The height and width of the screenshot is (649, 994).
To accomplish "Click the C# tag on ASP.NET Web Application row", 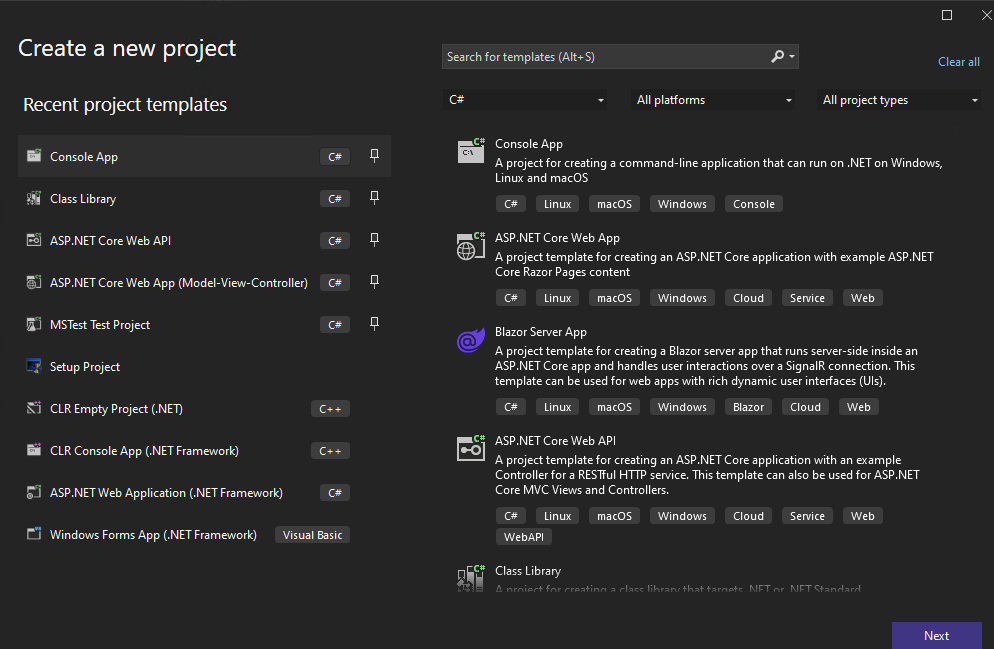I will (335, 492).
